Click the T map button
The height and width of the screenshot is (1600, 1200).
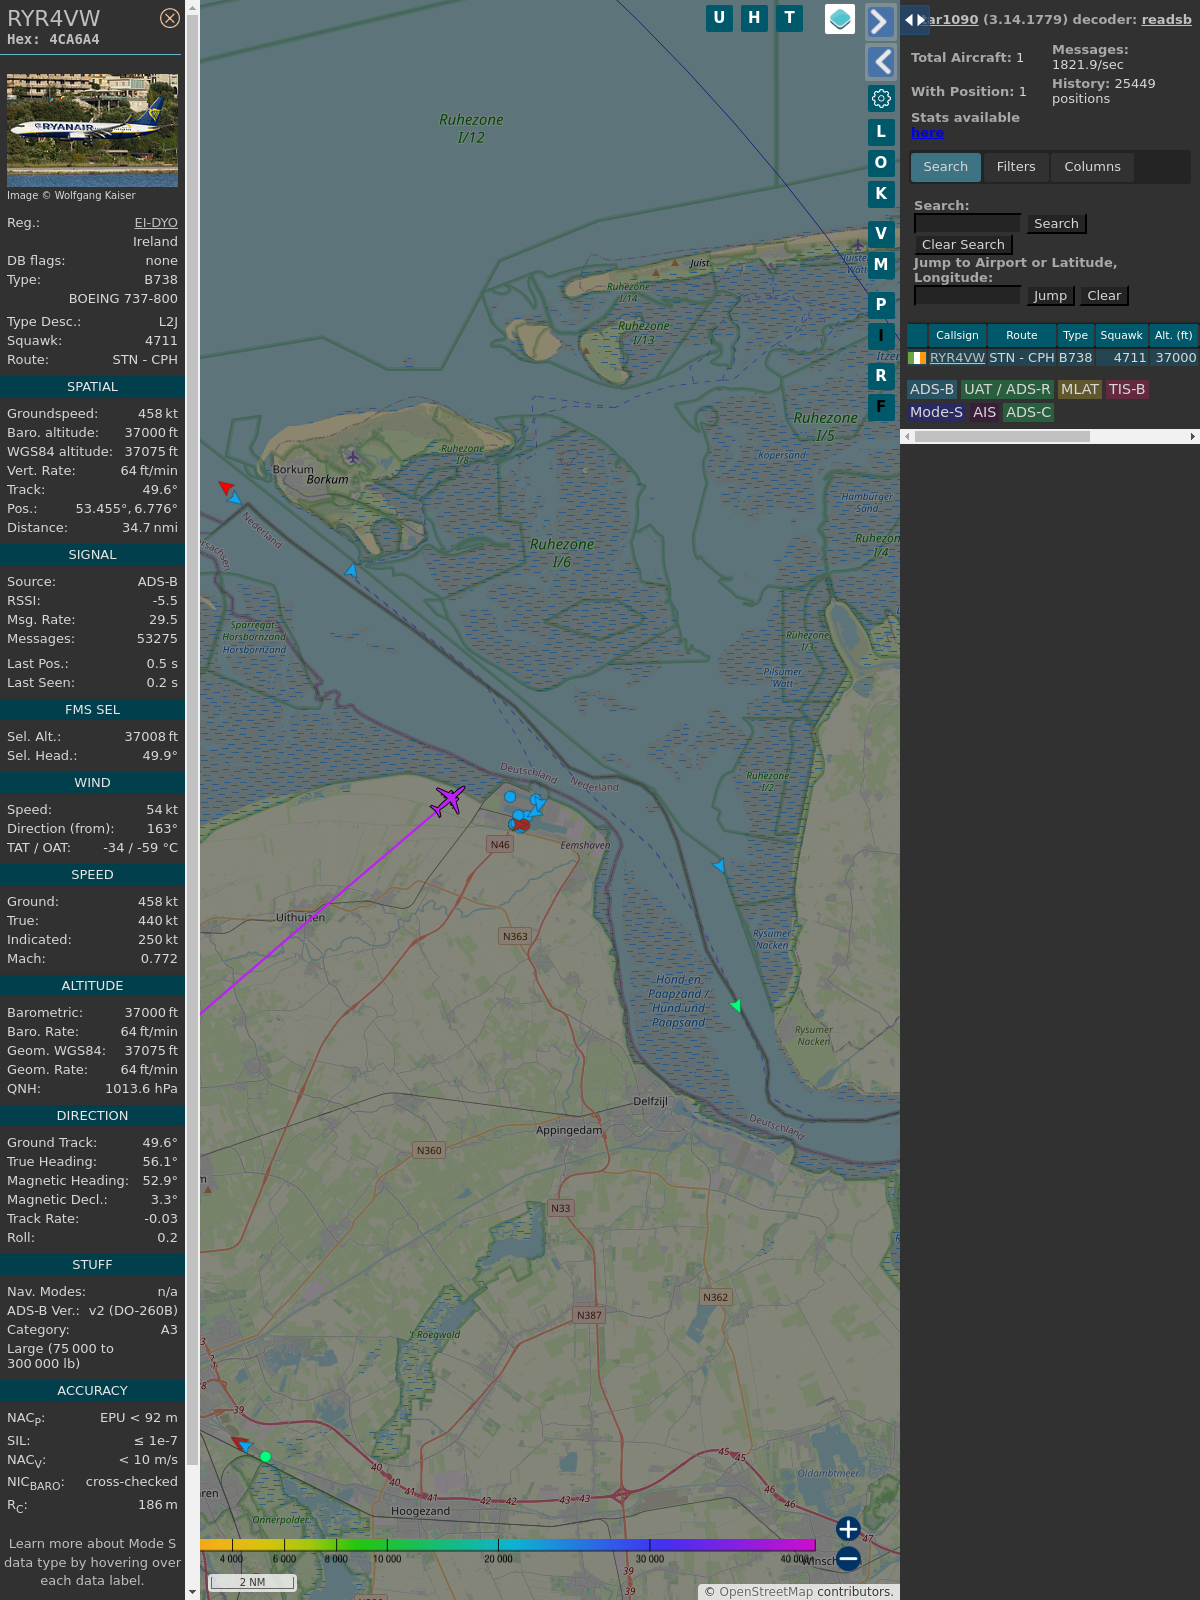[x=789, y=18]
